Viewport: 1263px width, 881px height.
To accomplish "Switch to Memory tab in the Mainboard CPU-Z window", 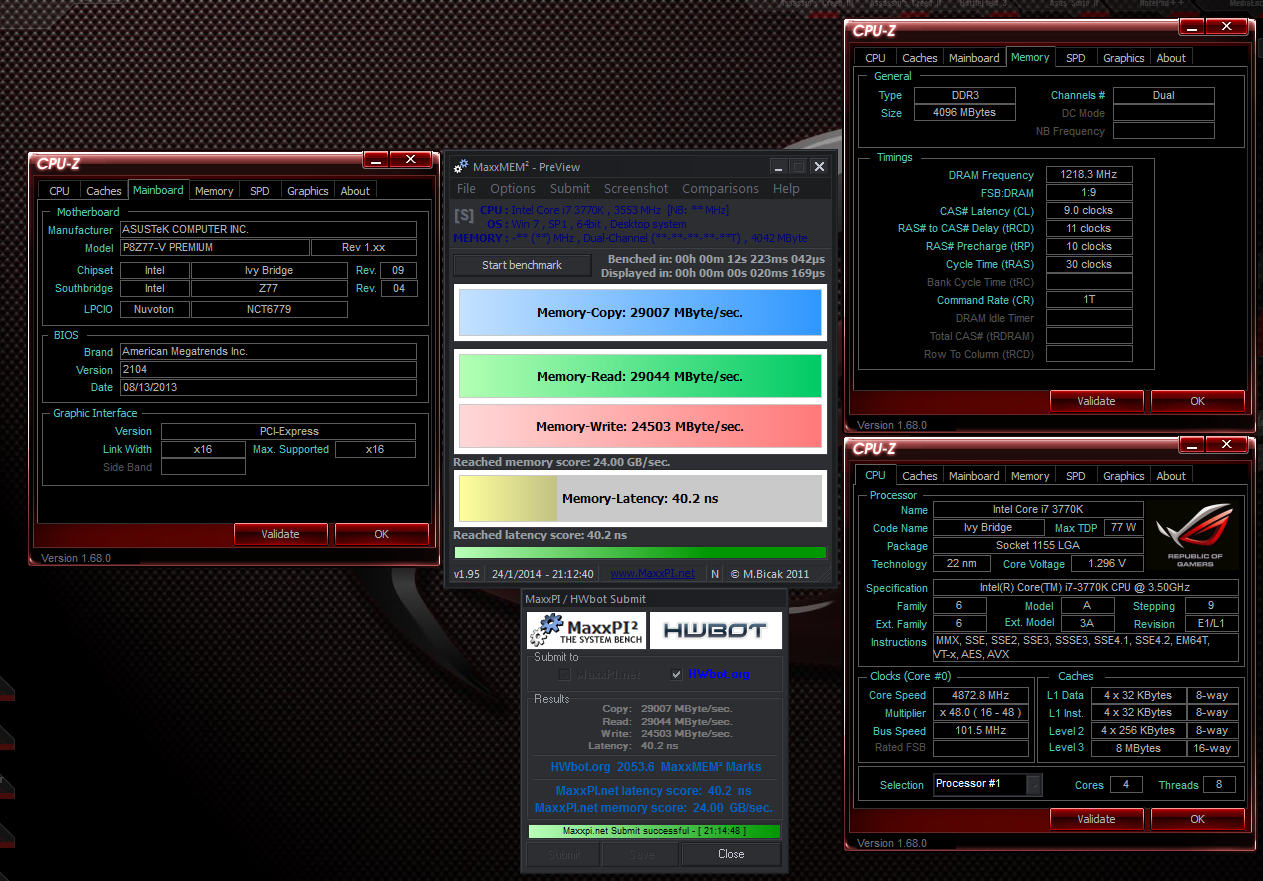I will [214, 191].
